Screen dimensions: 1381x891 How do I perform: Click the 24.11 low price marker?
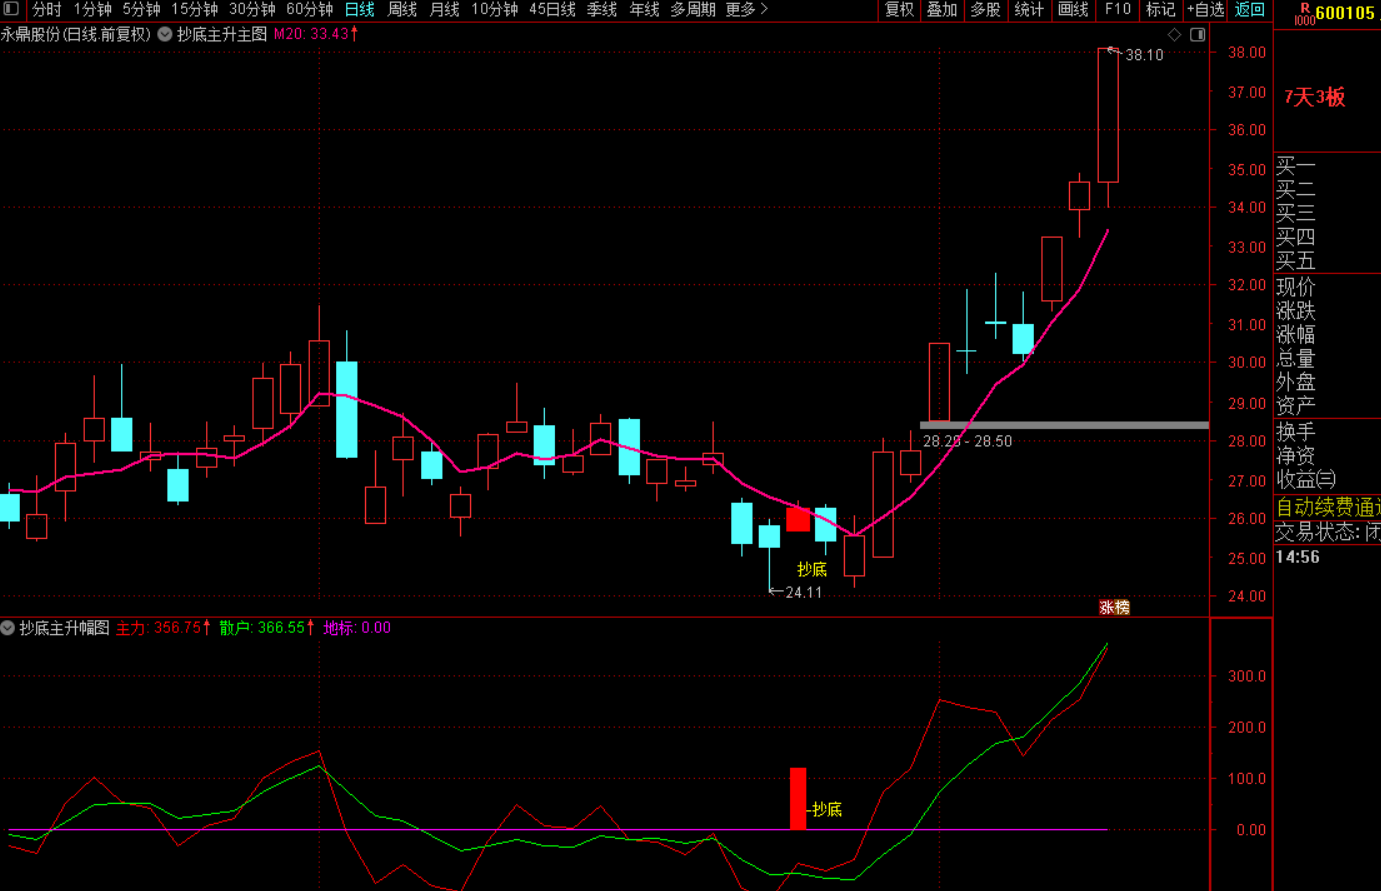click(x=802, y=592)
